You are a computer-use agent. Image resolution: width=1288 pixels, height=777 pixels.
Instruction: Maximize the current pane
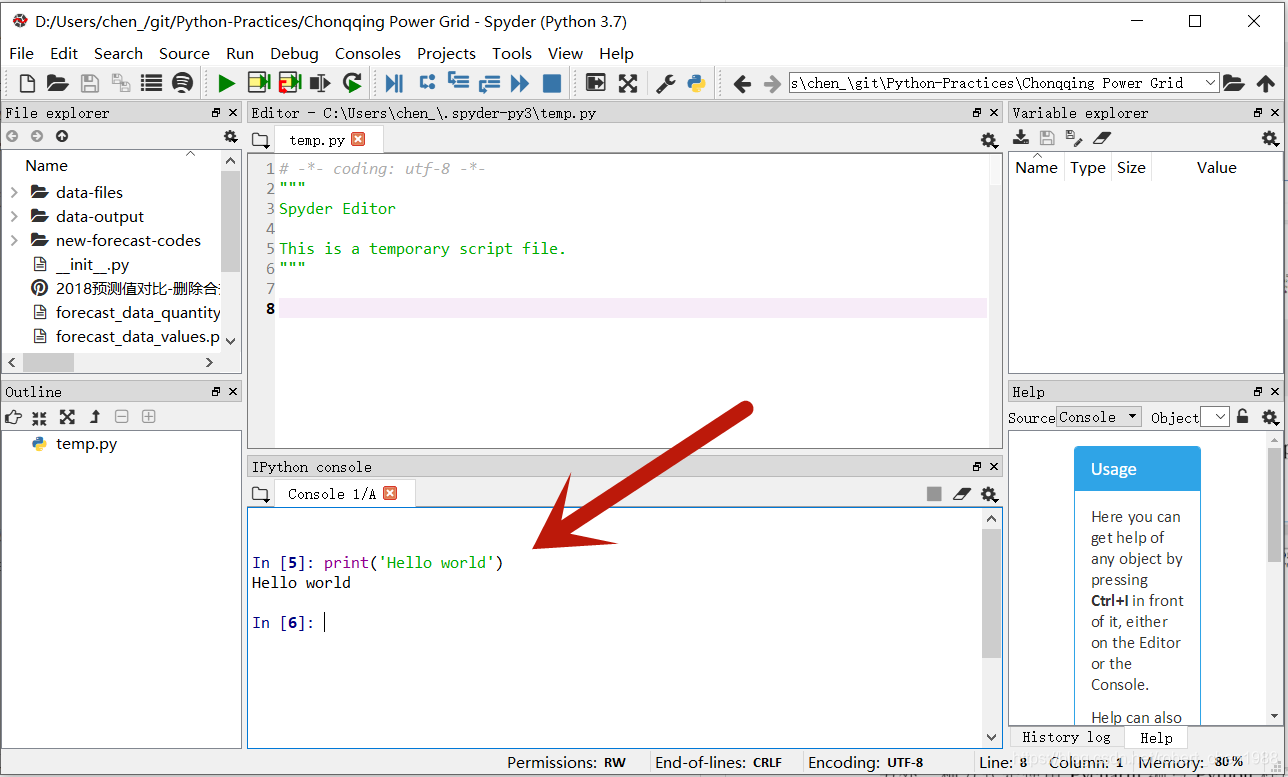(596, 83)
